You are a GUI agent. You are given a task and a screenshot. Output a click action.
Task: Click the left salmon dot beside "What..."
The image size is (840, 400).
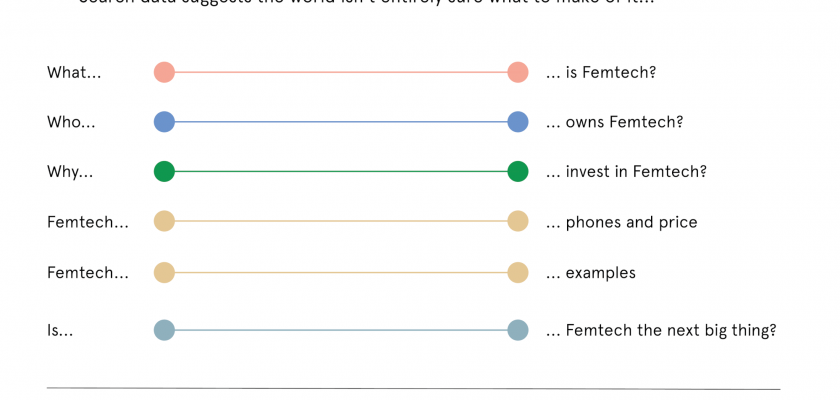tap(164, 72)
